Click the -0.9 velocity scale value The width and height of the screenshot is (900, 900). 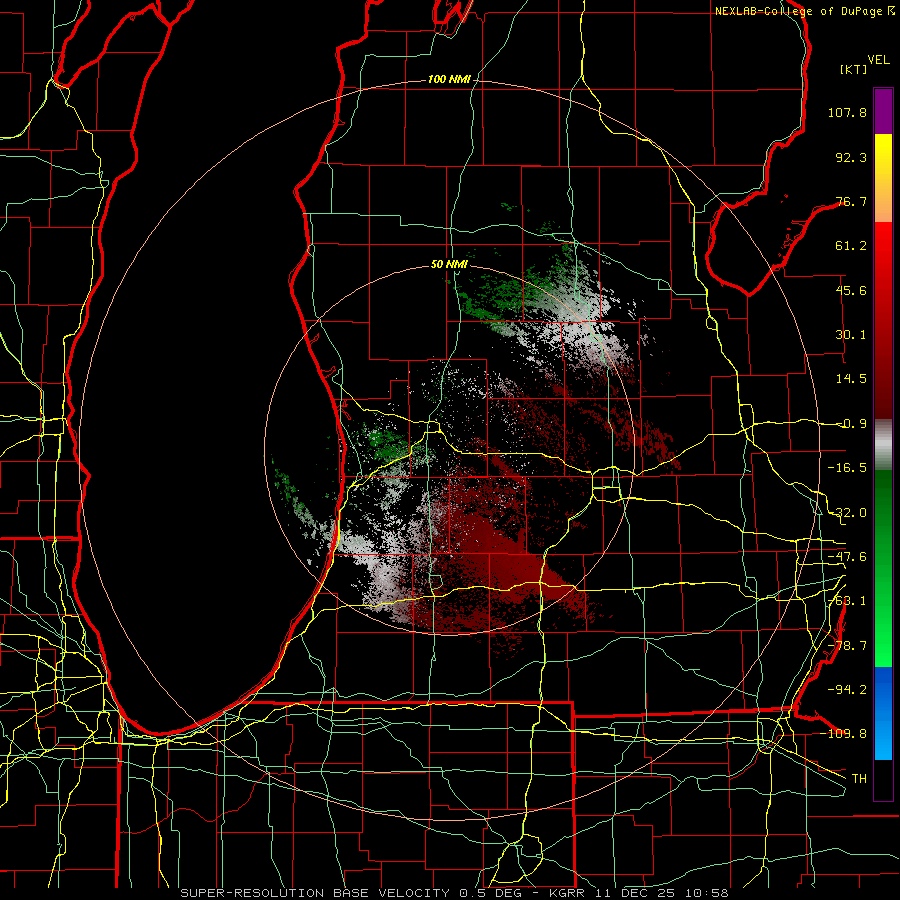[851, 424]
